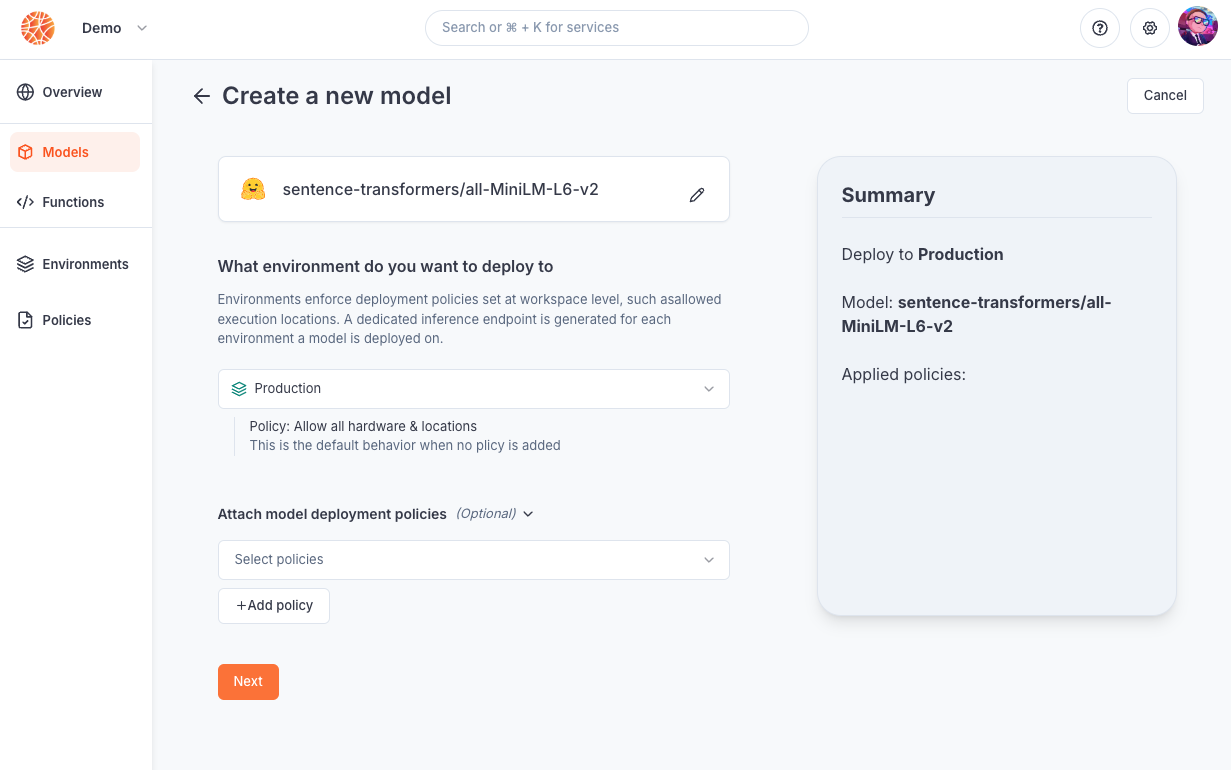The image size is (1231, 770).
Task: Click the user avatar picture
Action: (1198, 27)
